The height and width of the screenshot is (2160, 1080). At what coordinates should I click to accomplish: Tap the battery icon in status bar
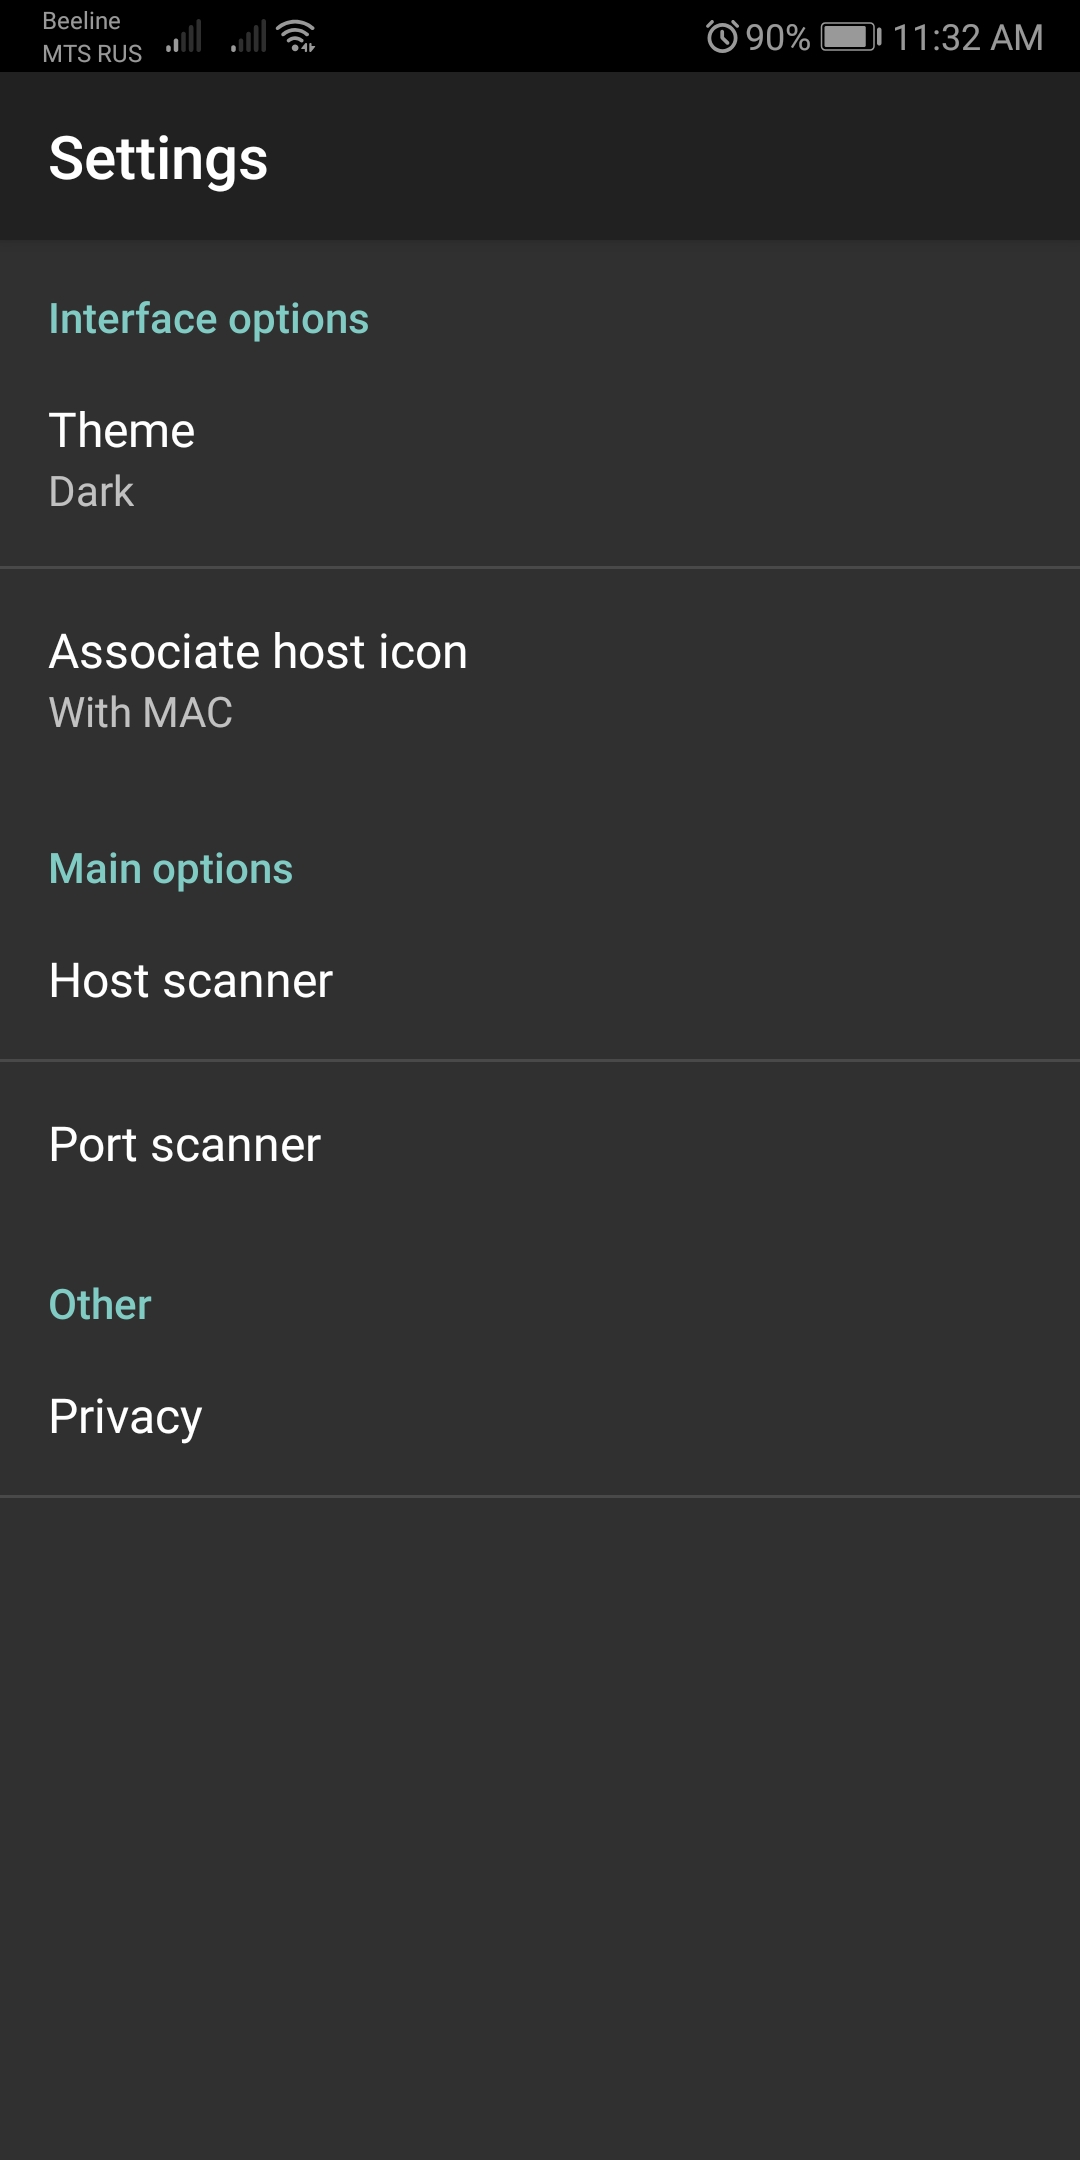851,37
